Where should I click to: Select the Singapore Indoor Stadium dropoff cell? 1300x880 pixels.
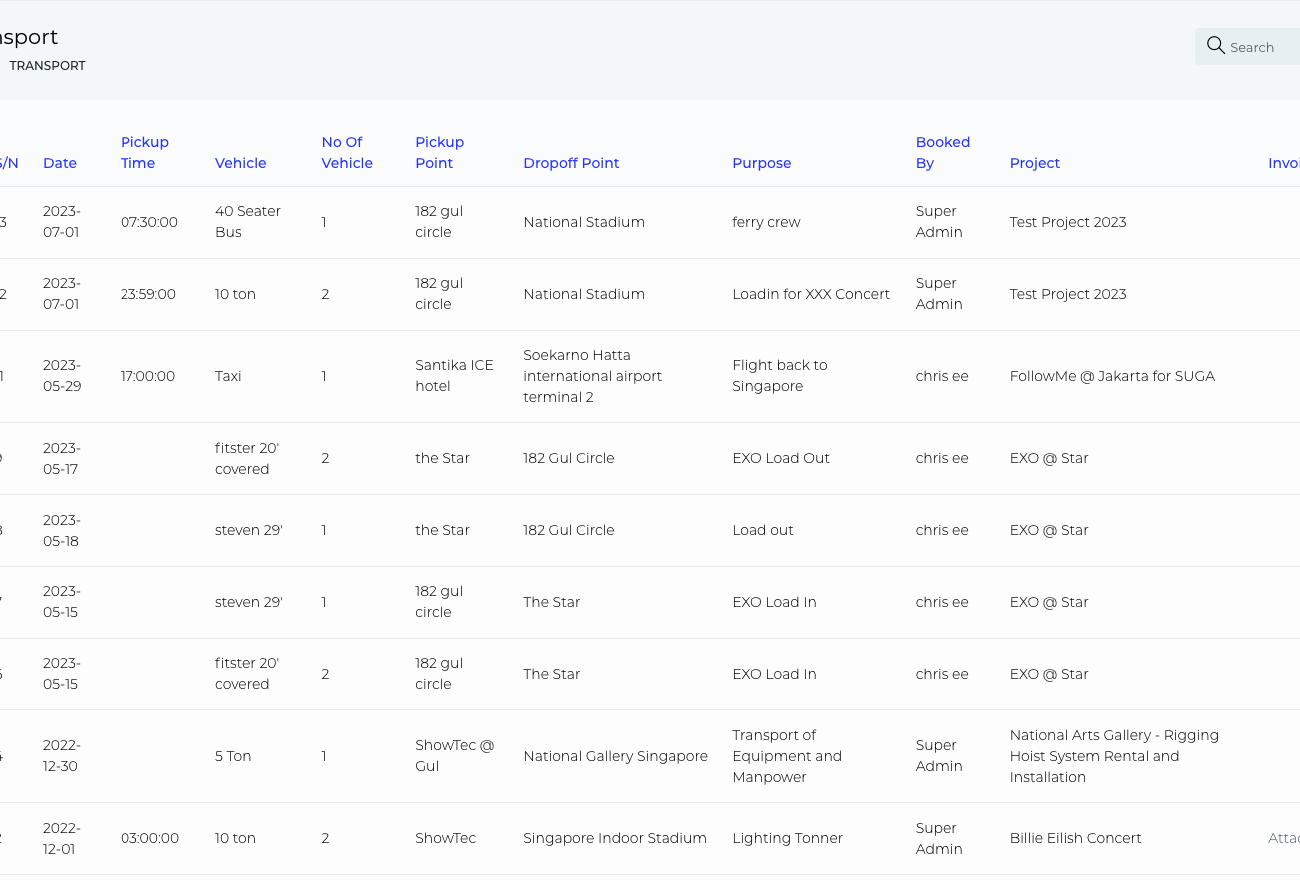click(x=614, y=838)
